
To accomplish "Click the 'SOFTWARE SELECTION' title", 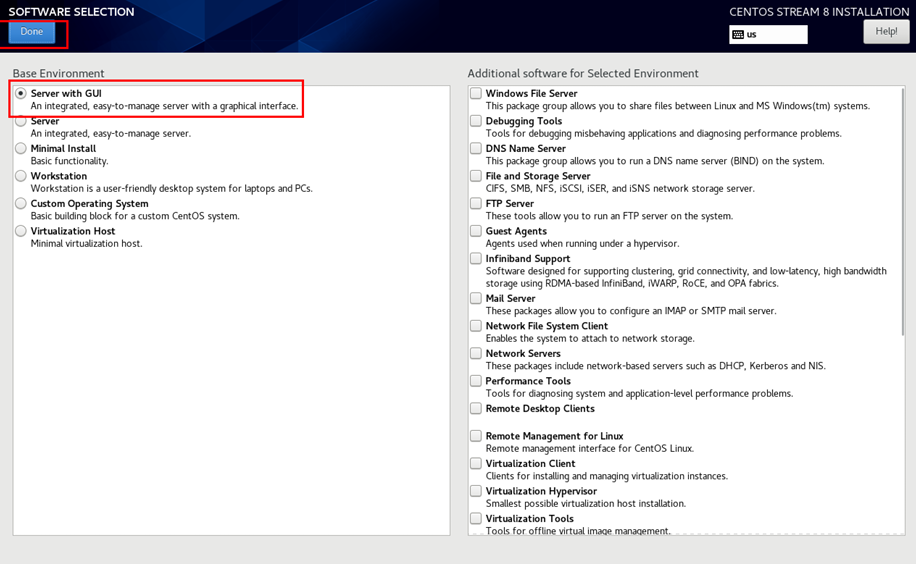I will coord(71,12).
